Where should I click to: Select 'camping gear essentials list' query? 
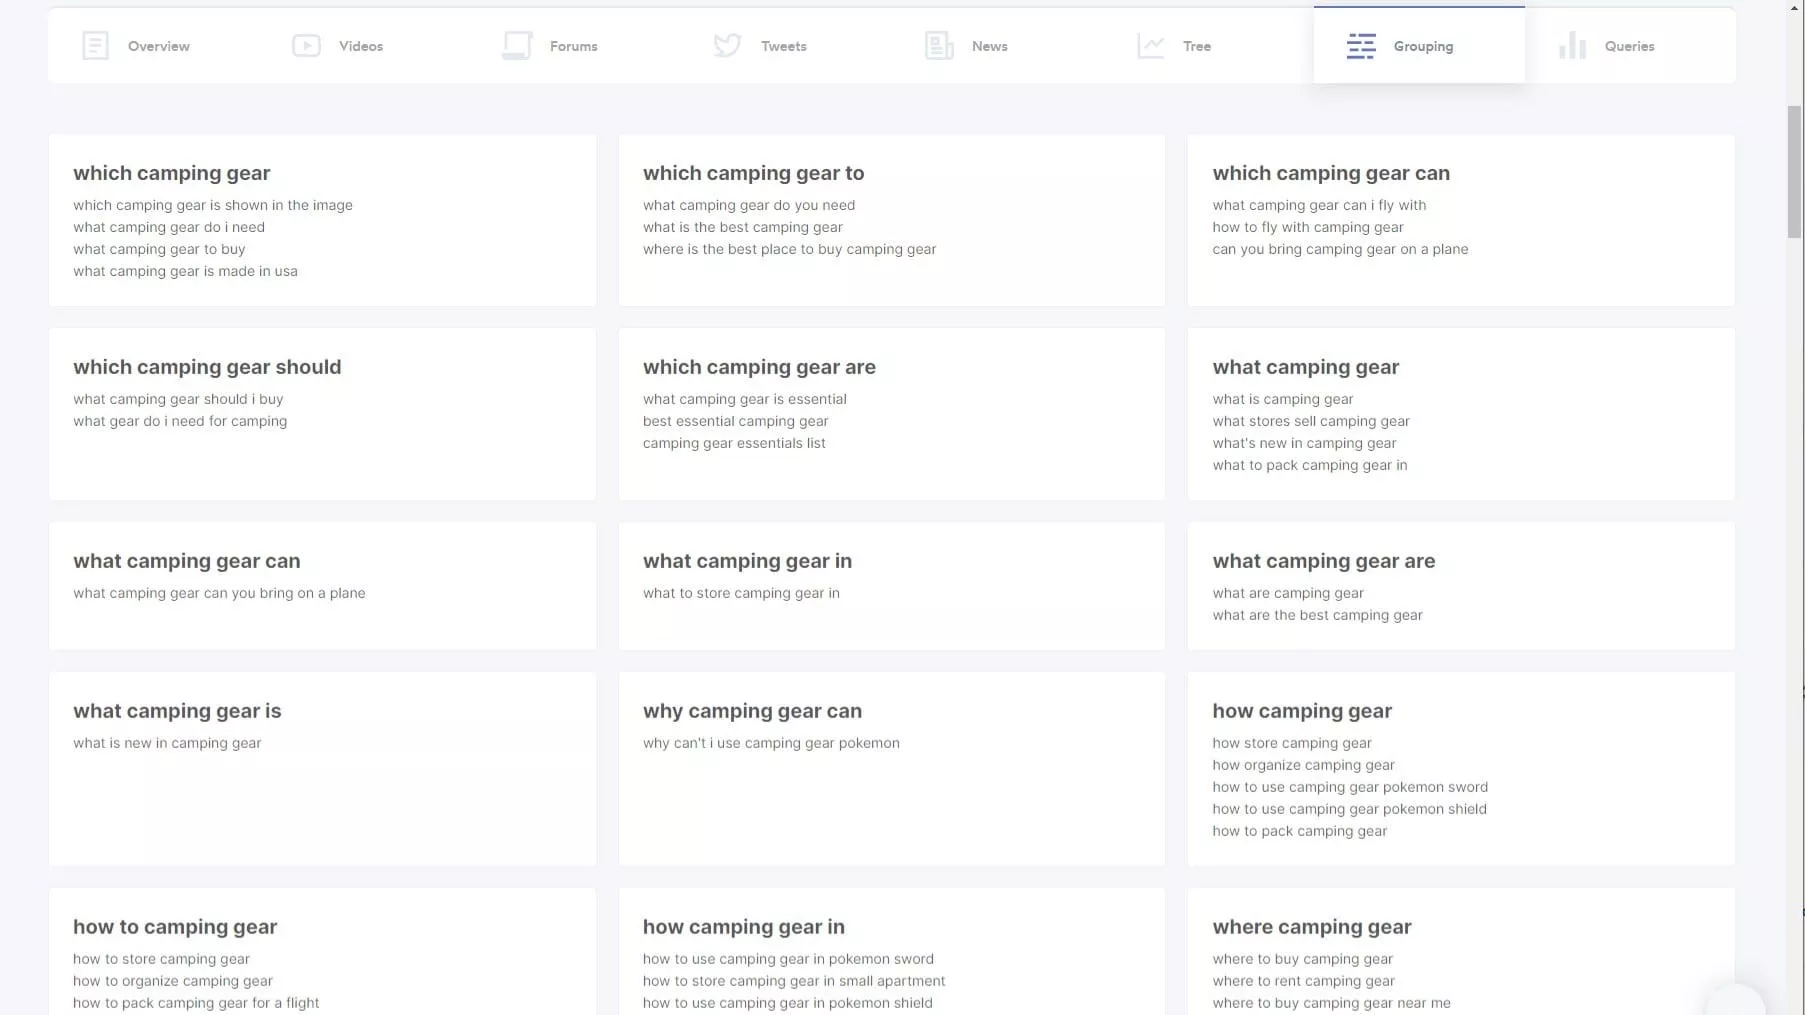pos(734,443)
